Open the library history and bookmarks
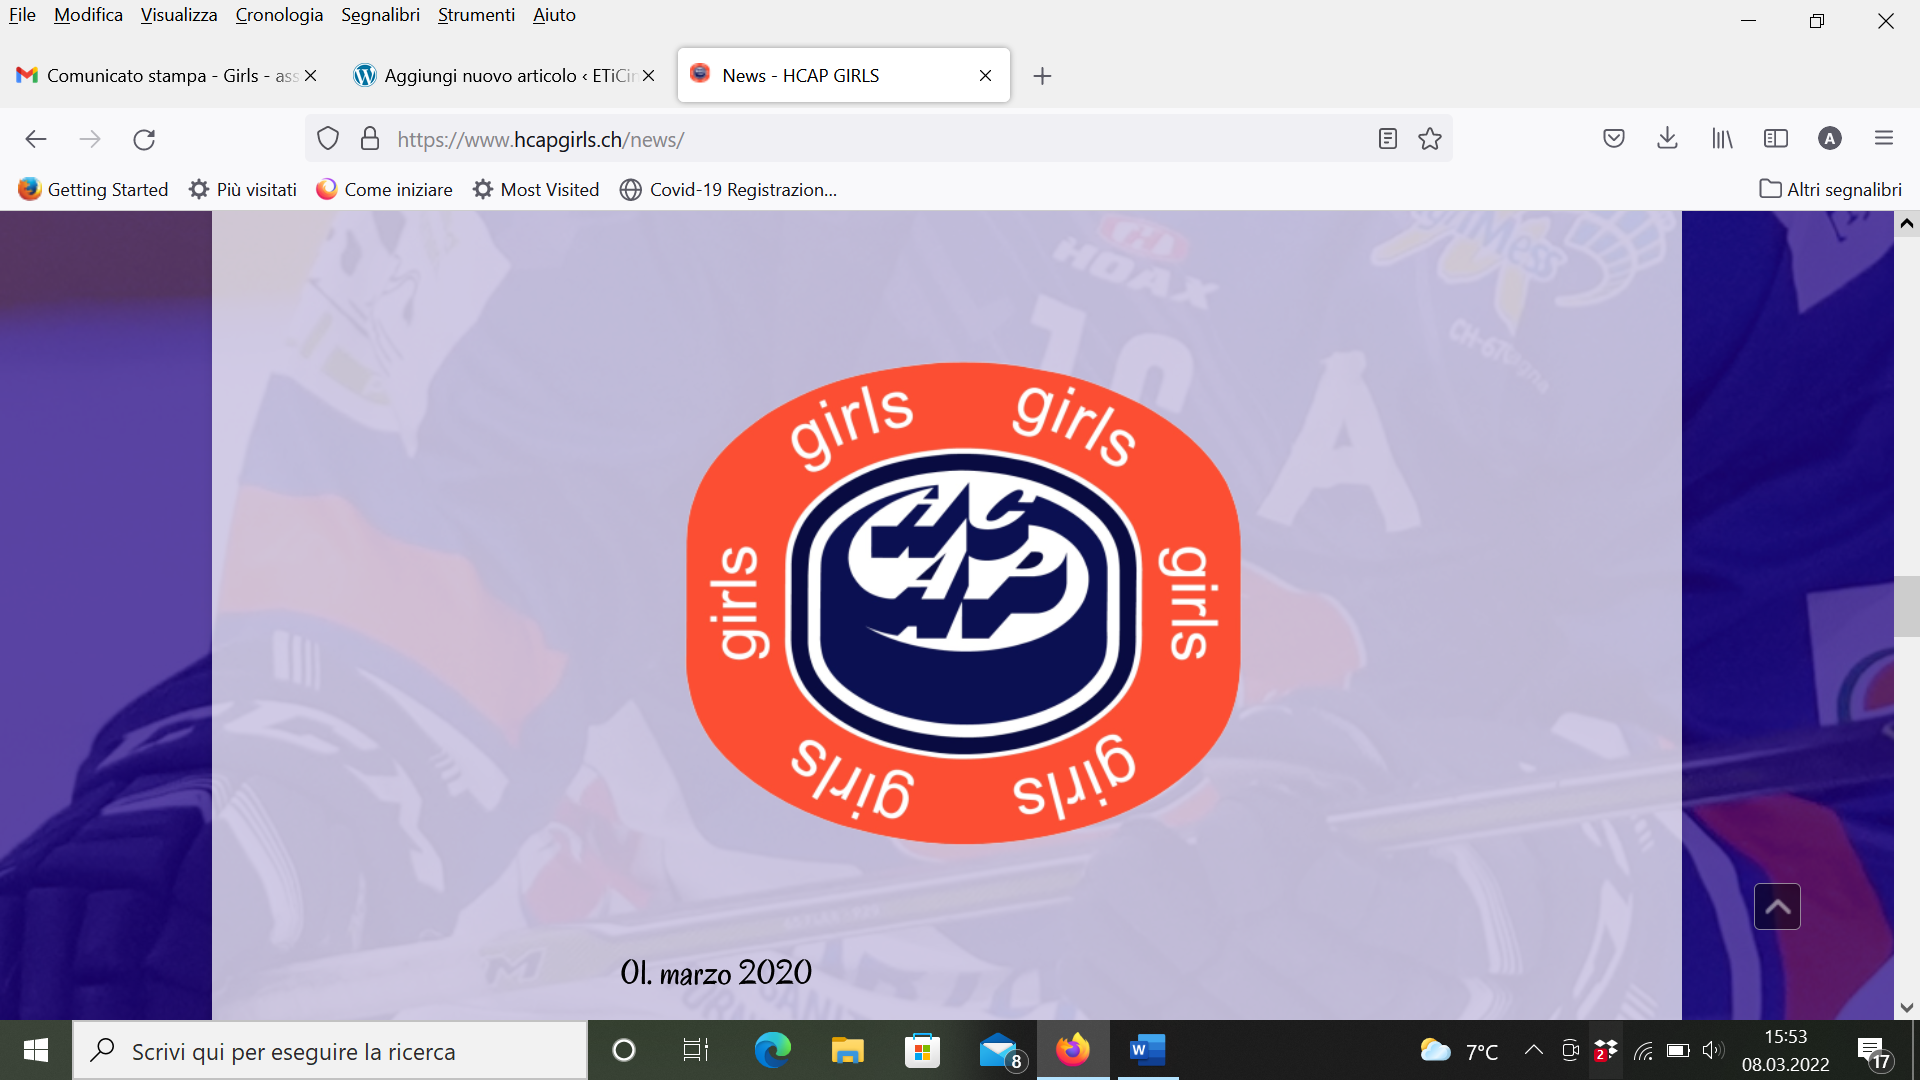The image size is (1920, 1080). [x=1722, y=139]
